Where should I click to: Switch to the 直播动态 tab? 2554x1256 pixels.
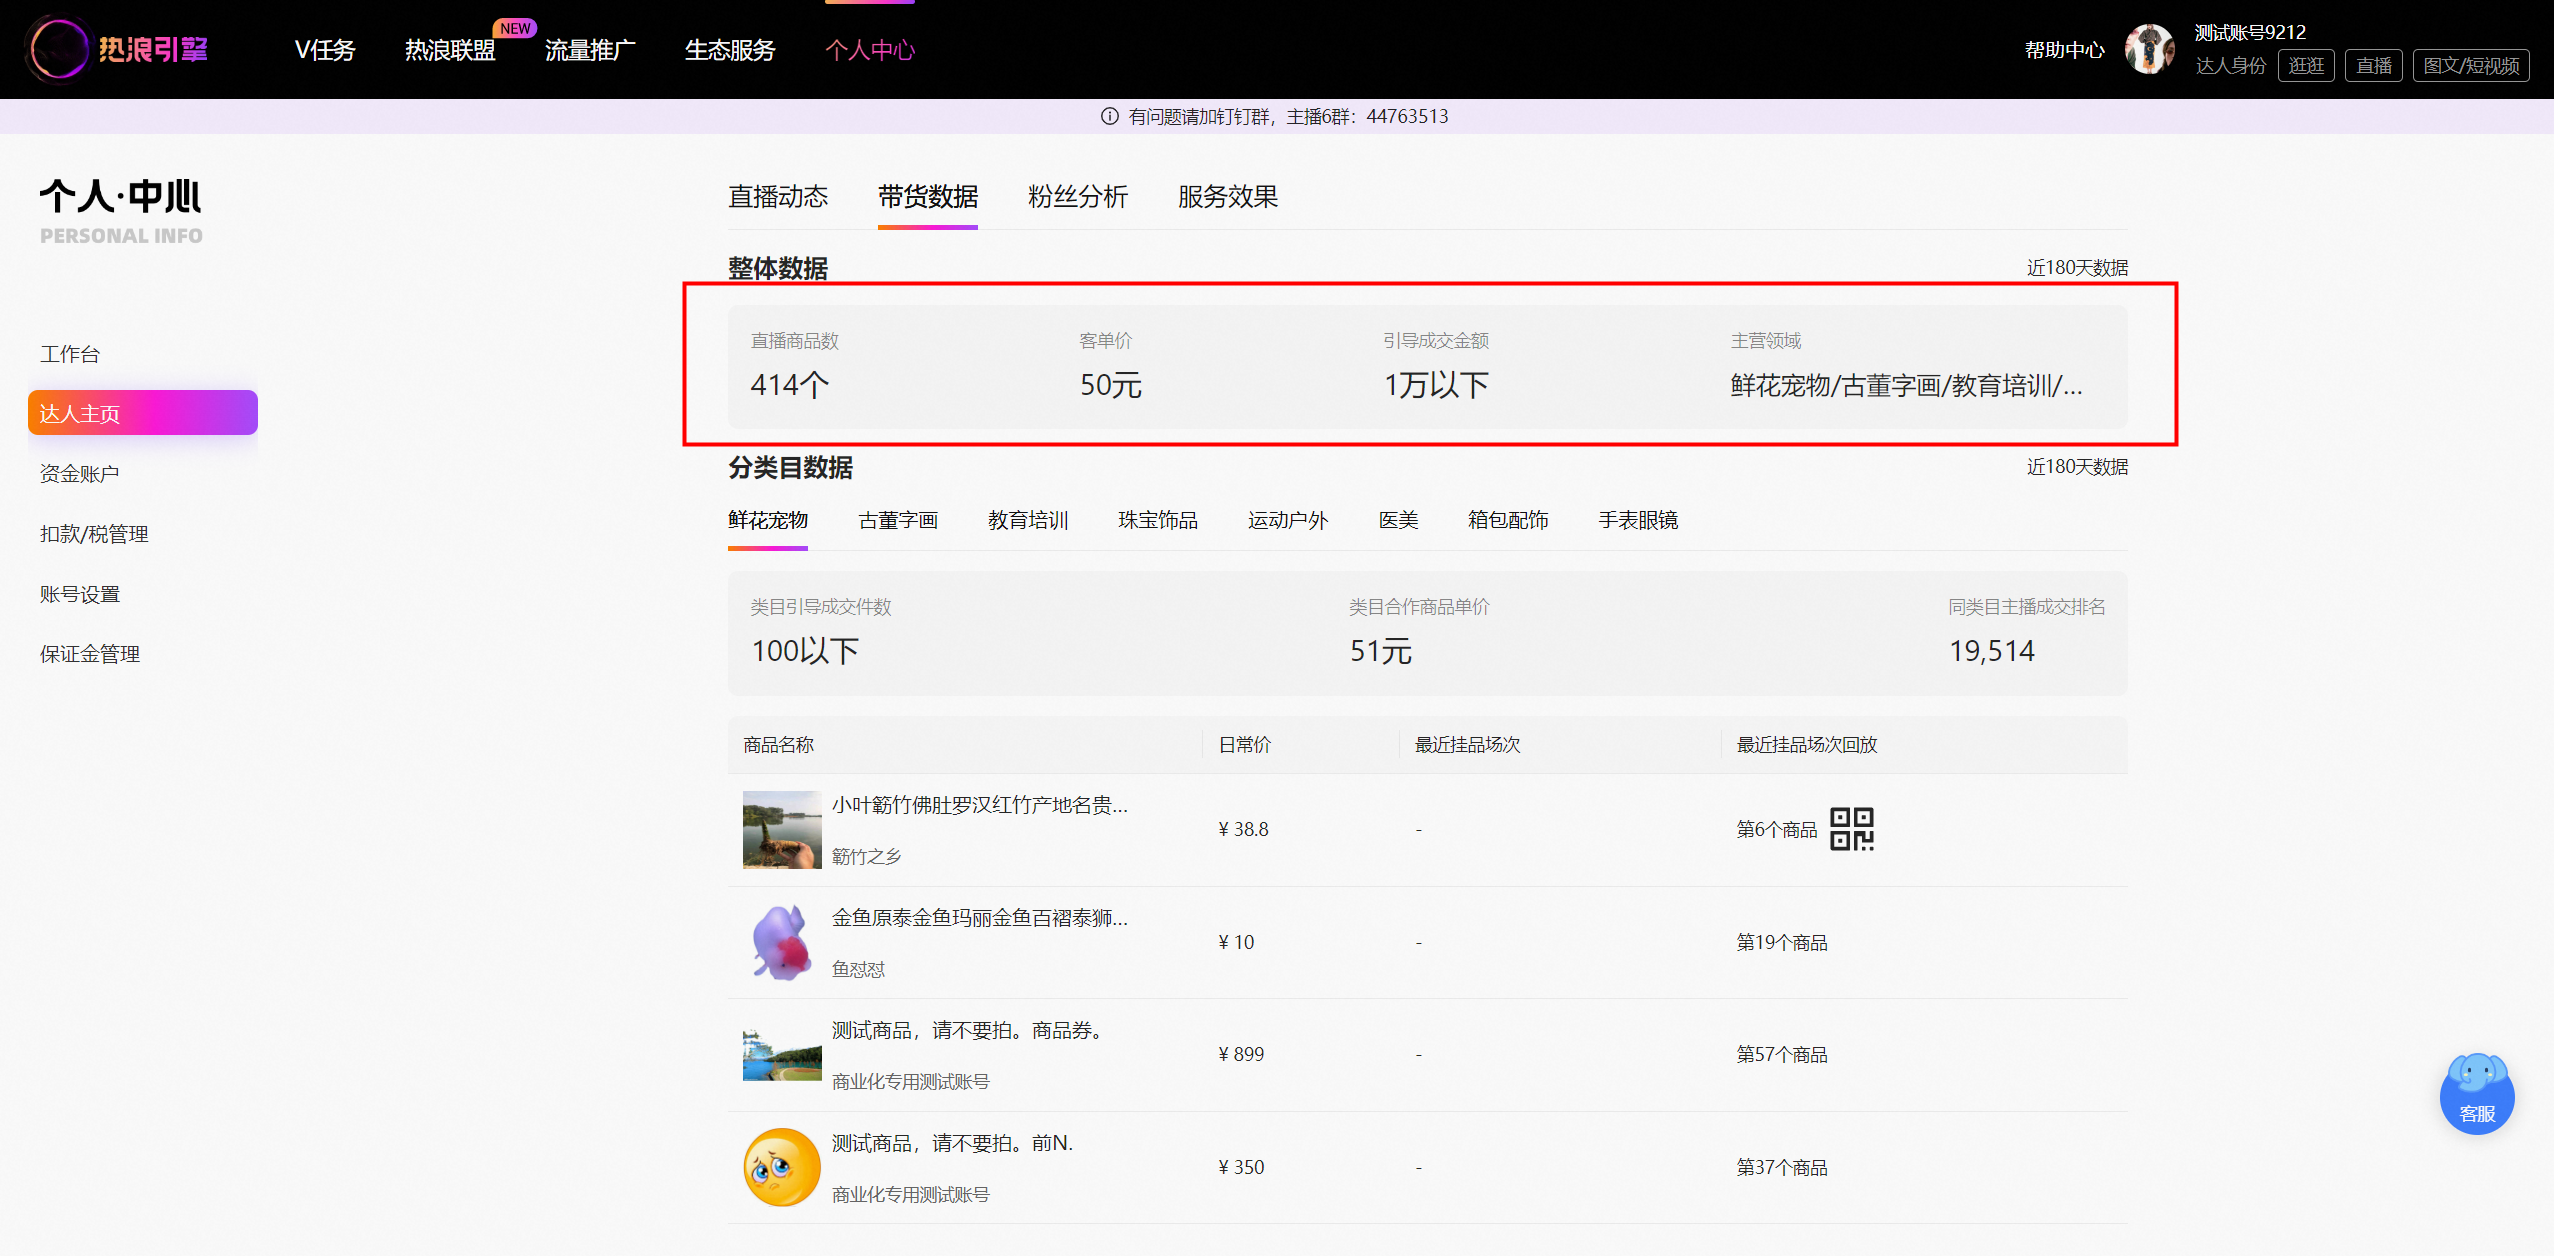(778, 196)
